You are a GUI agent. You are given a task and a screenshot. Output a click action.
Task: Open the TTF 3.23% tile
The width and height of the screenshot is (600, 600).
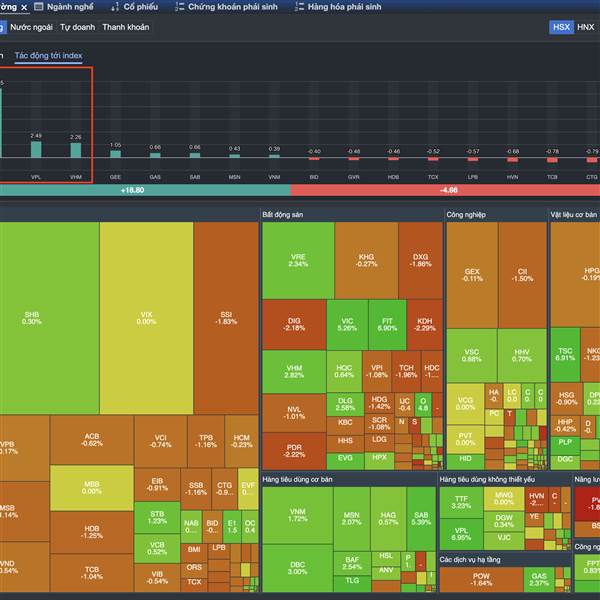(x=461, y=502)
